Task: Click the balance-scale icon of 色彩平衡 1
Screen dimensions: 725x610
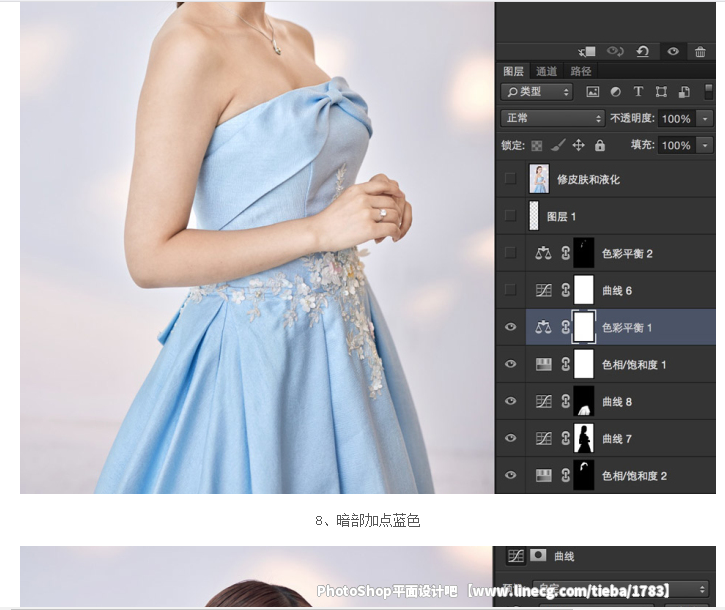Action: [x=544, y=327]
